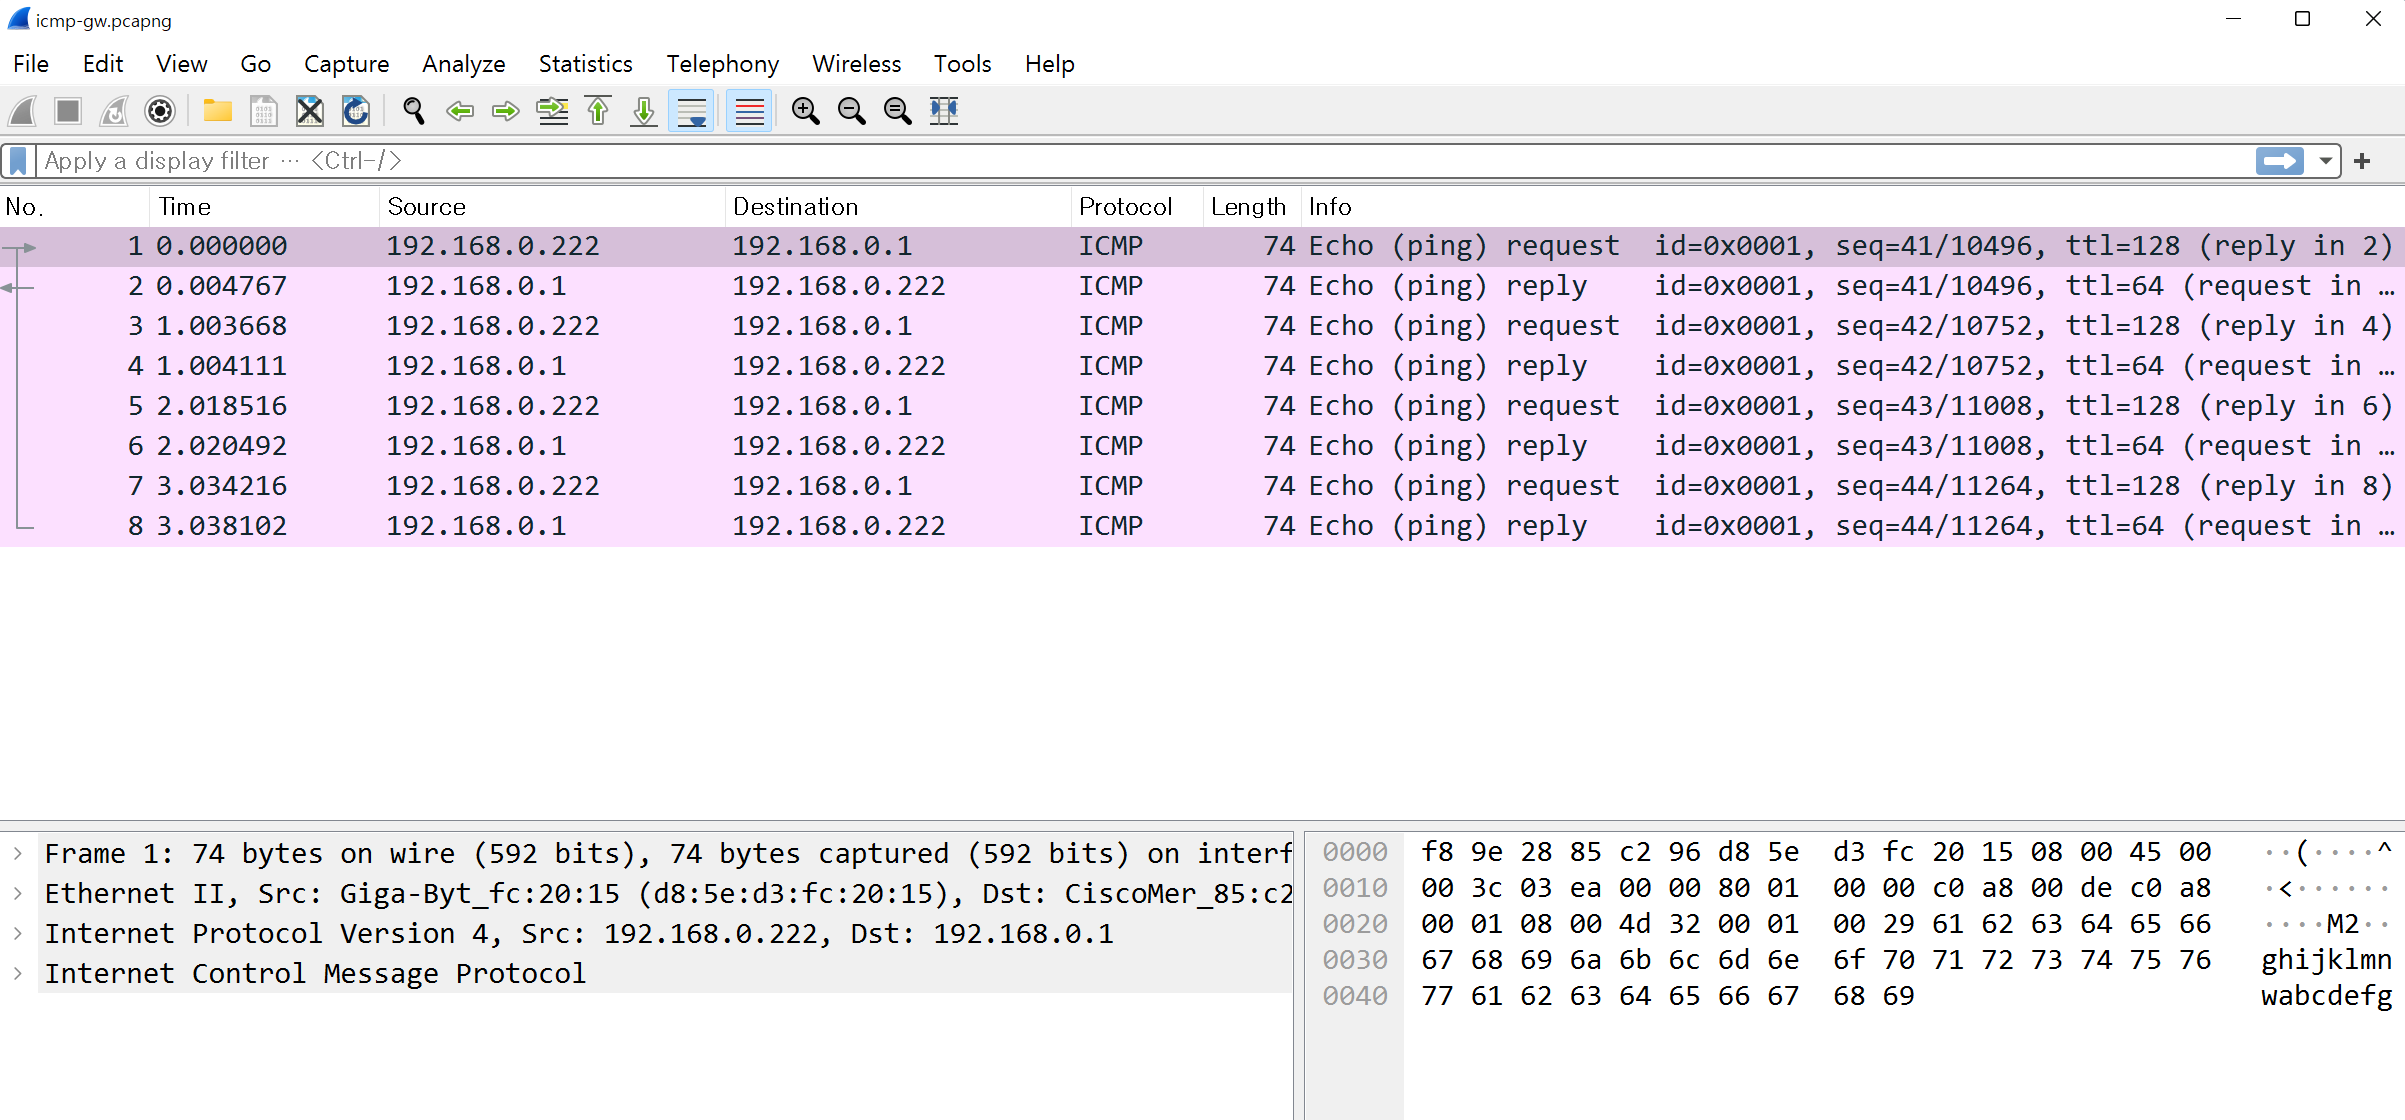Toggle auto-scroll during live capture
This screenshot has width=2405, height=1120.
point(692,111)
